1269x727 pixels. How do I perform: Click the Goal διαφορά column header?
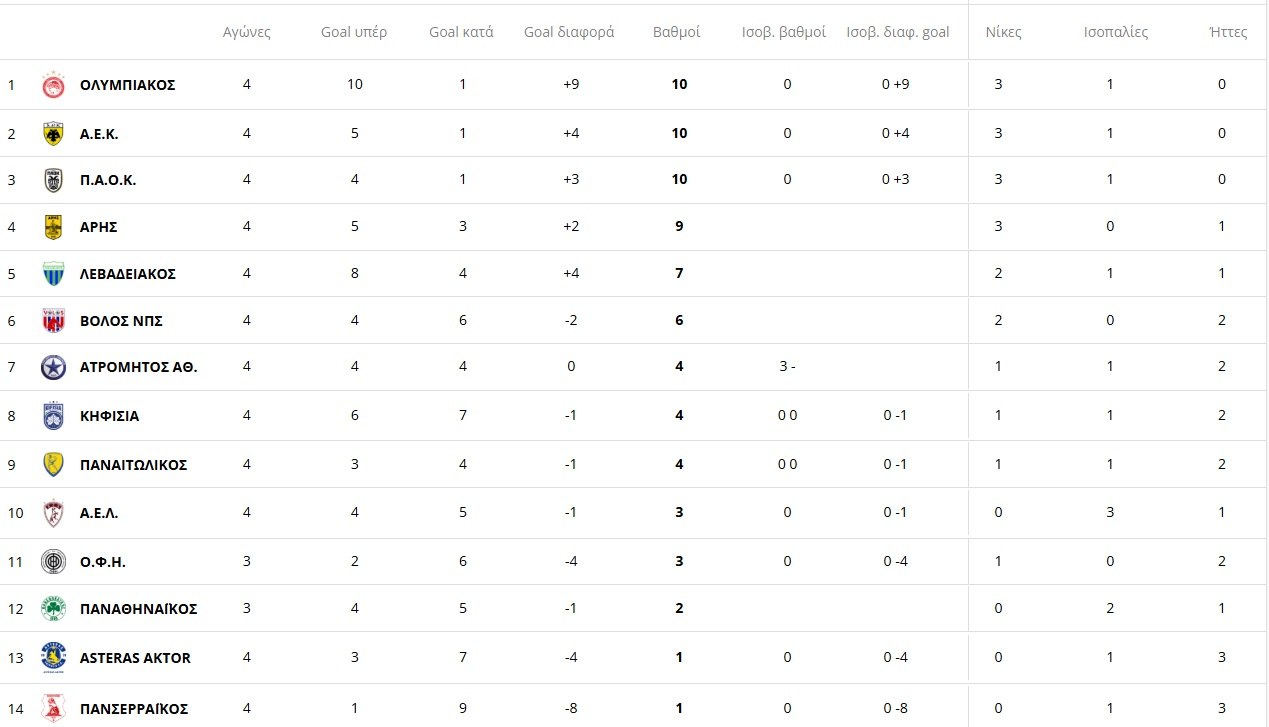tap(569, 32)
